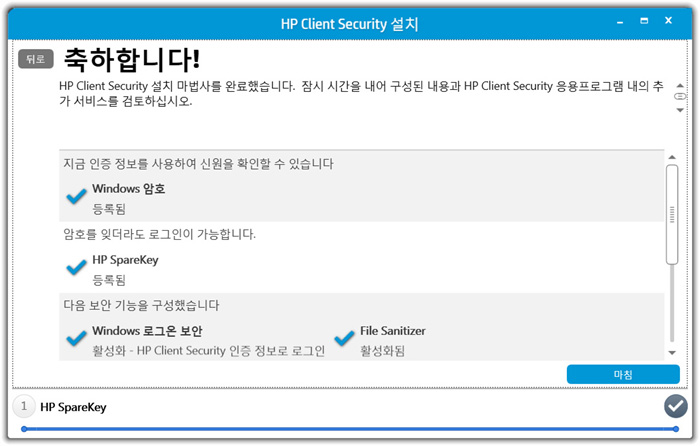The image size is (700, 446).
Task: Minimize the HP Client Security window
Action: point(620,21)
